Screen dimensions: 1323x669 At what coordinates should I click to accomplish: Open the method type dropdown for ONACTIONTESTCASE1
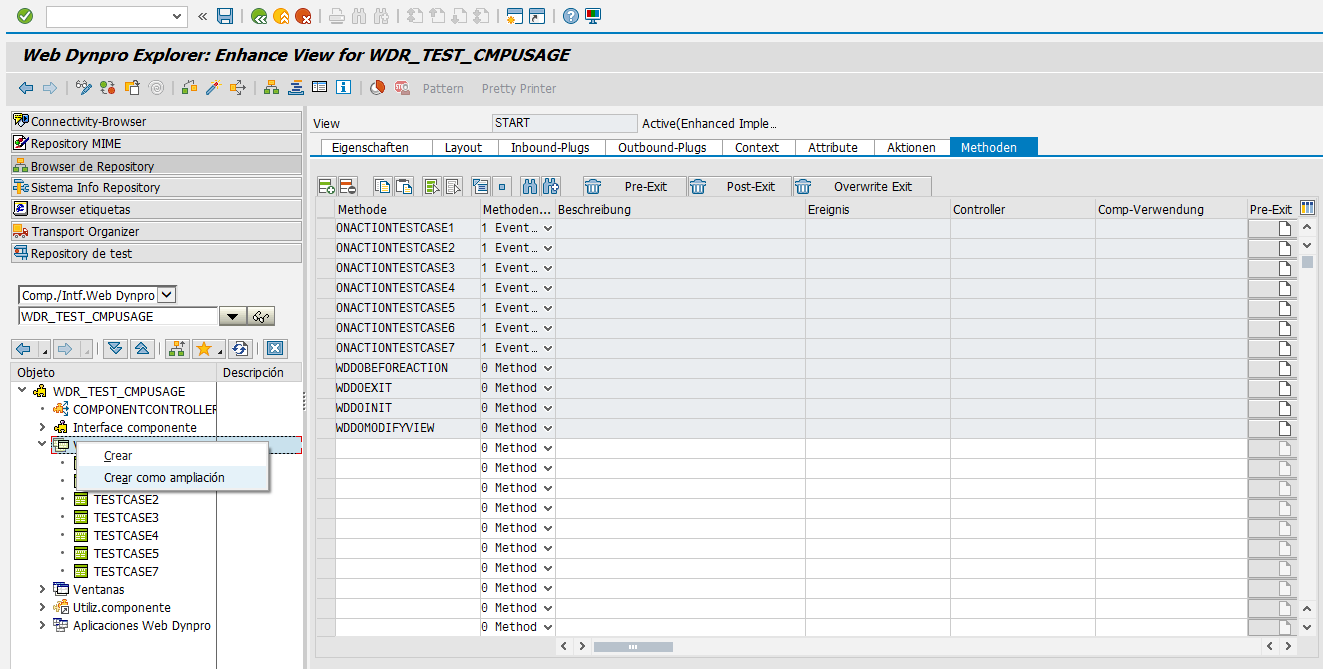click(547, 228)
